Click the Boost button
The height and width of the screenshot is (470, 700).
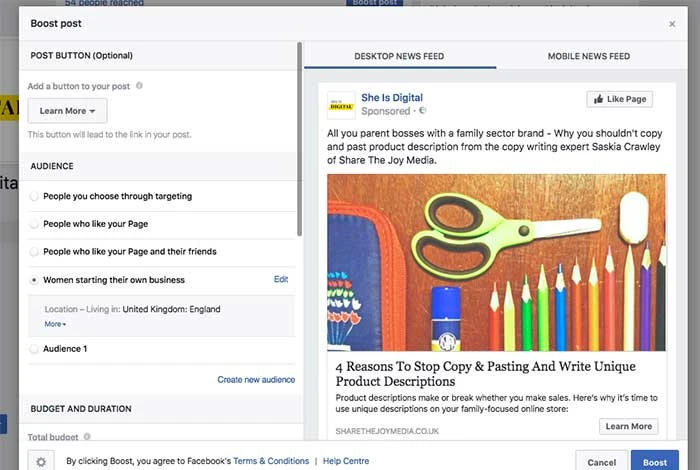pyautogui.click(x=654, y=462)
